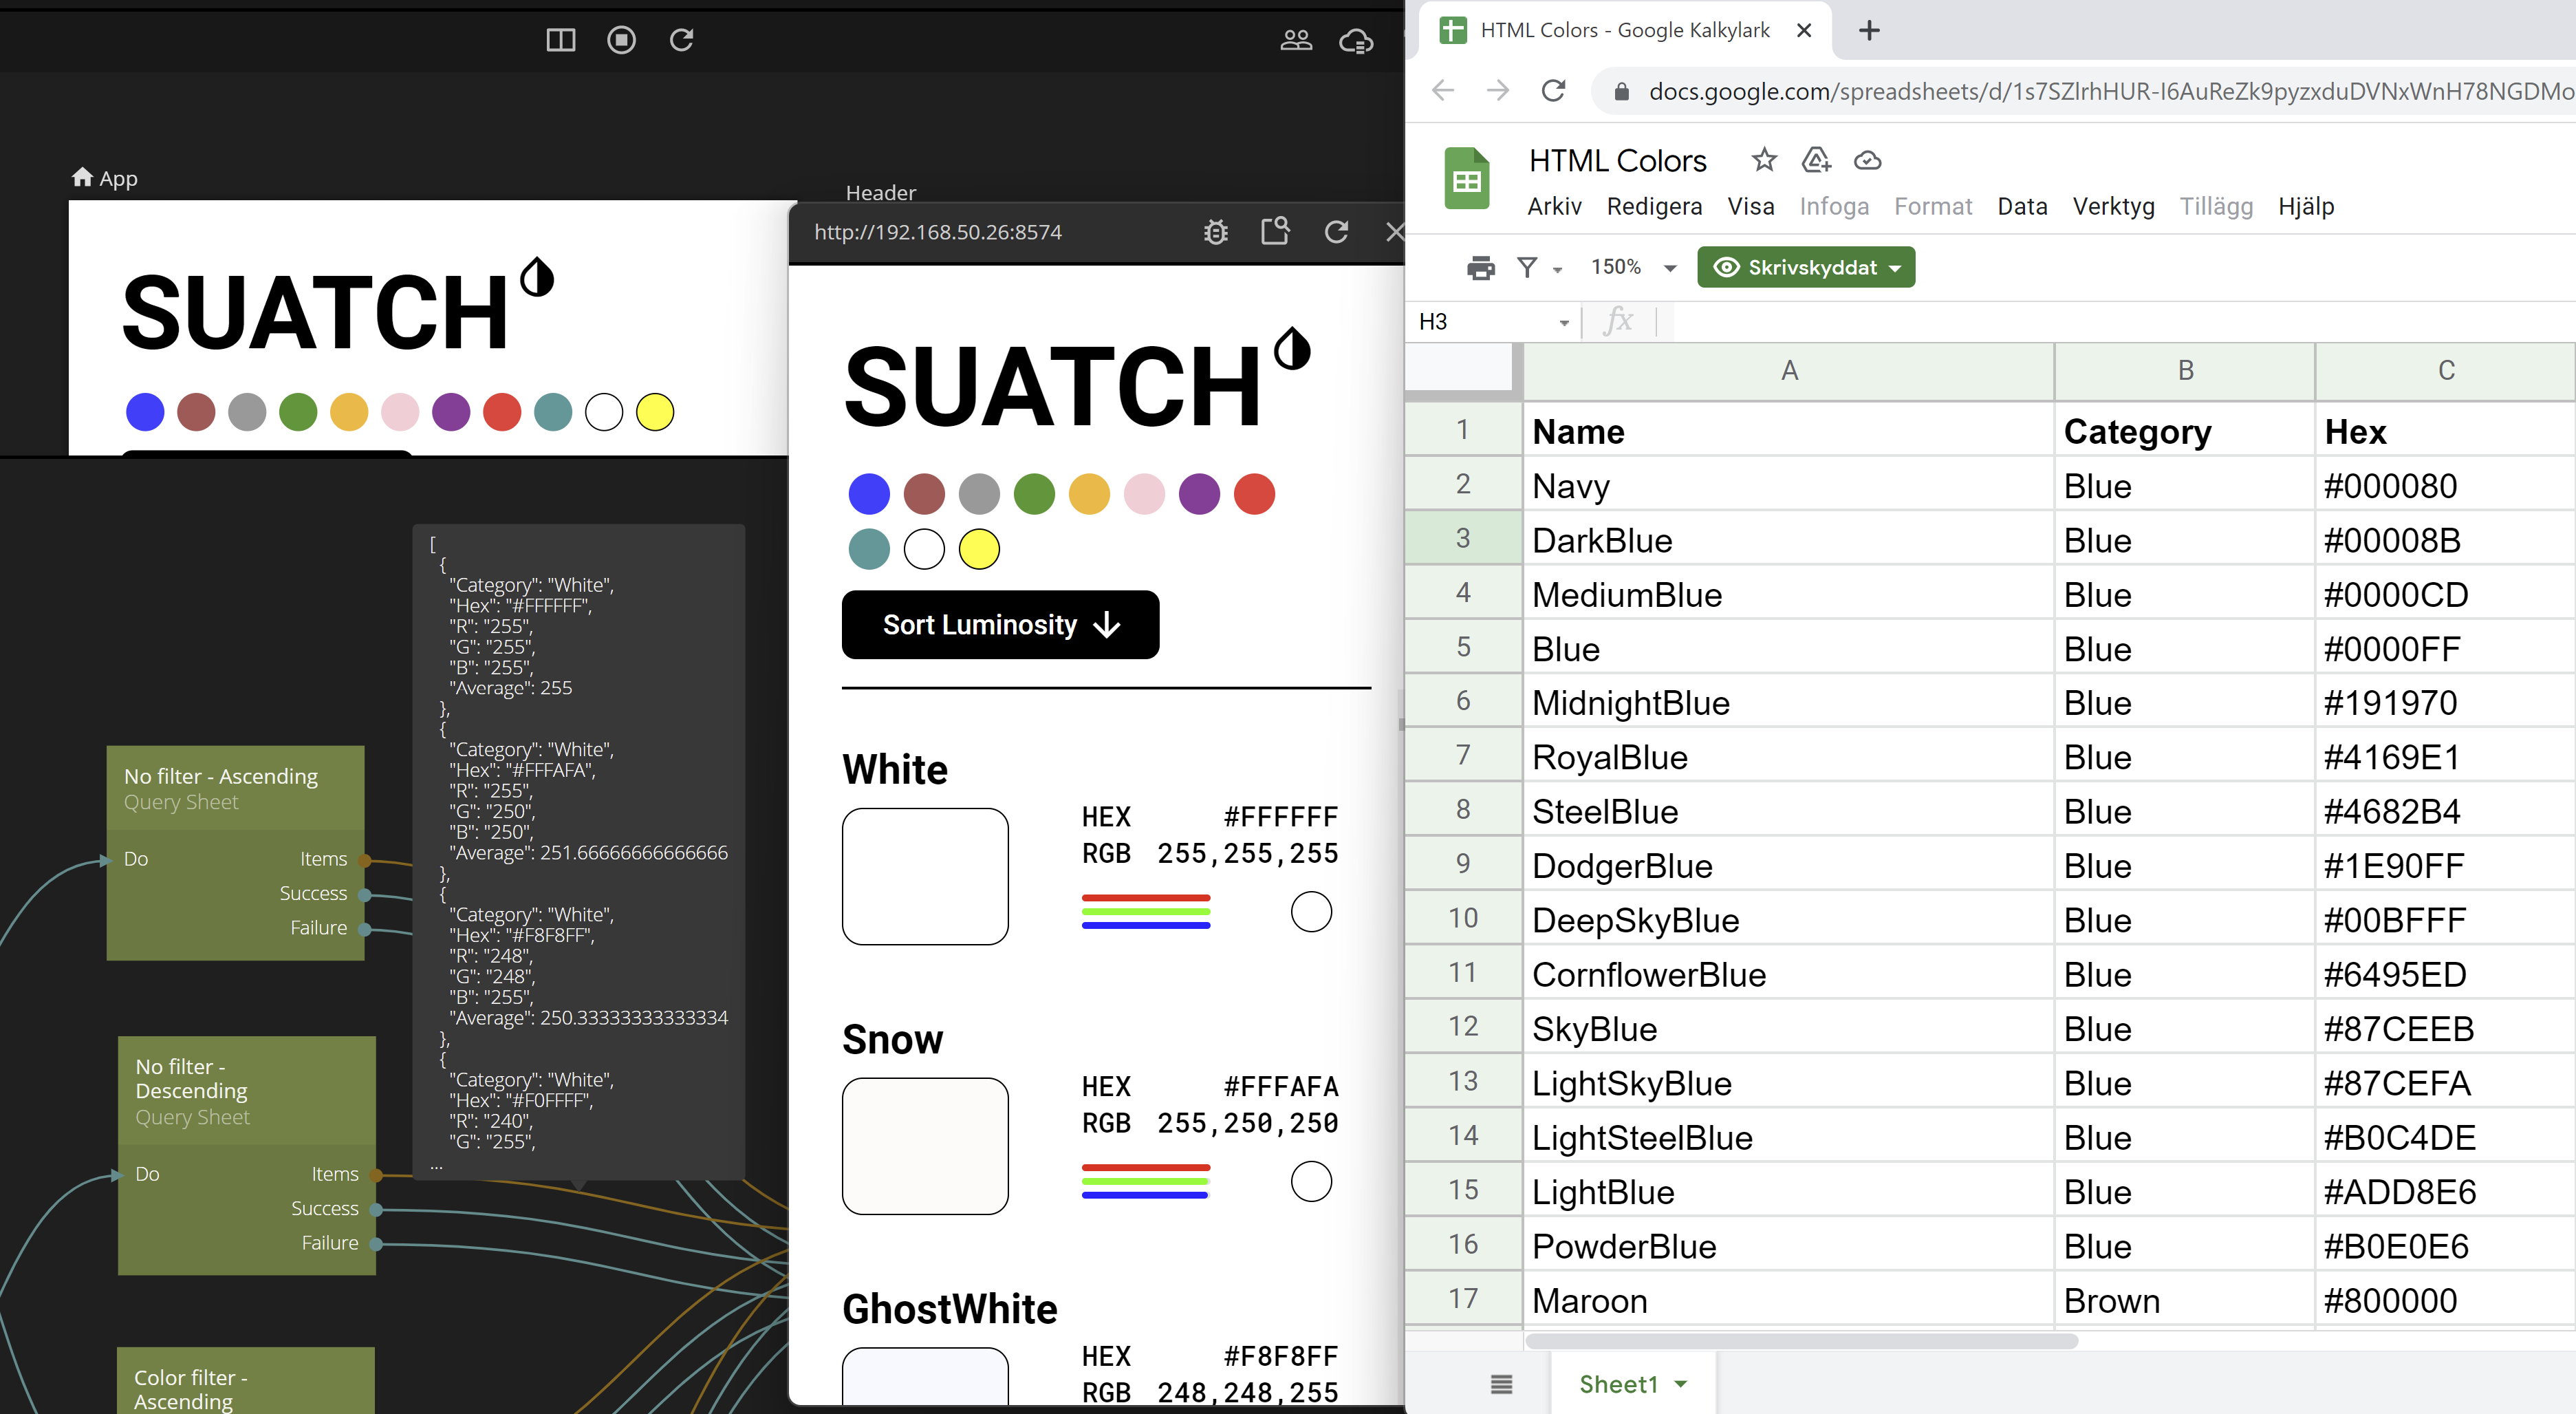Toggle the round selector beside Snow swatch
The height and width of the screenshot is (1414, 2576).
tap(1311, 1182)
